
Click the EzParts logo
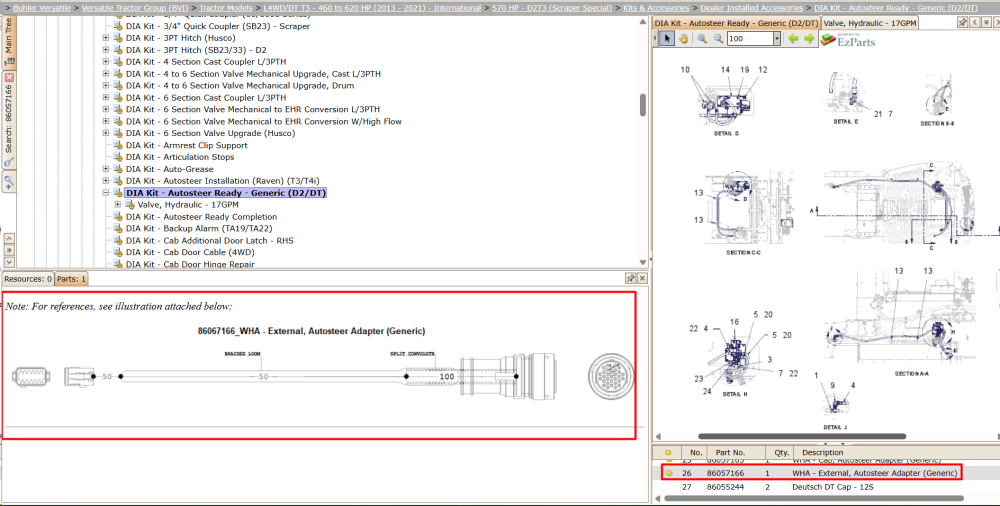[848, 40]
